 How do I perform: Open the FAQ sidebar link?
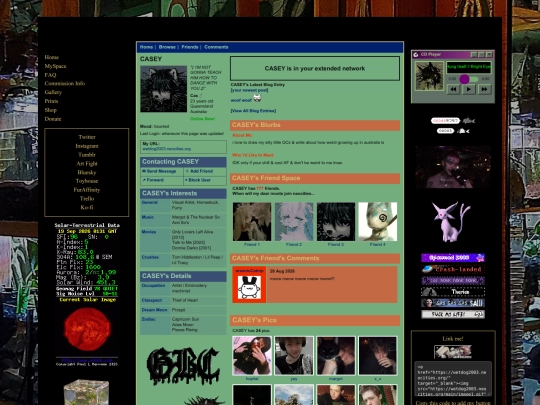(50, 75)
